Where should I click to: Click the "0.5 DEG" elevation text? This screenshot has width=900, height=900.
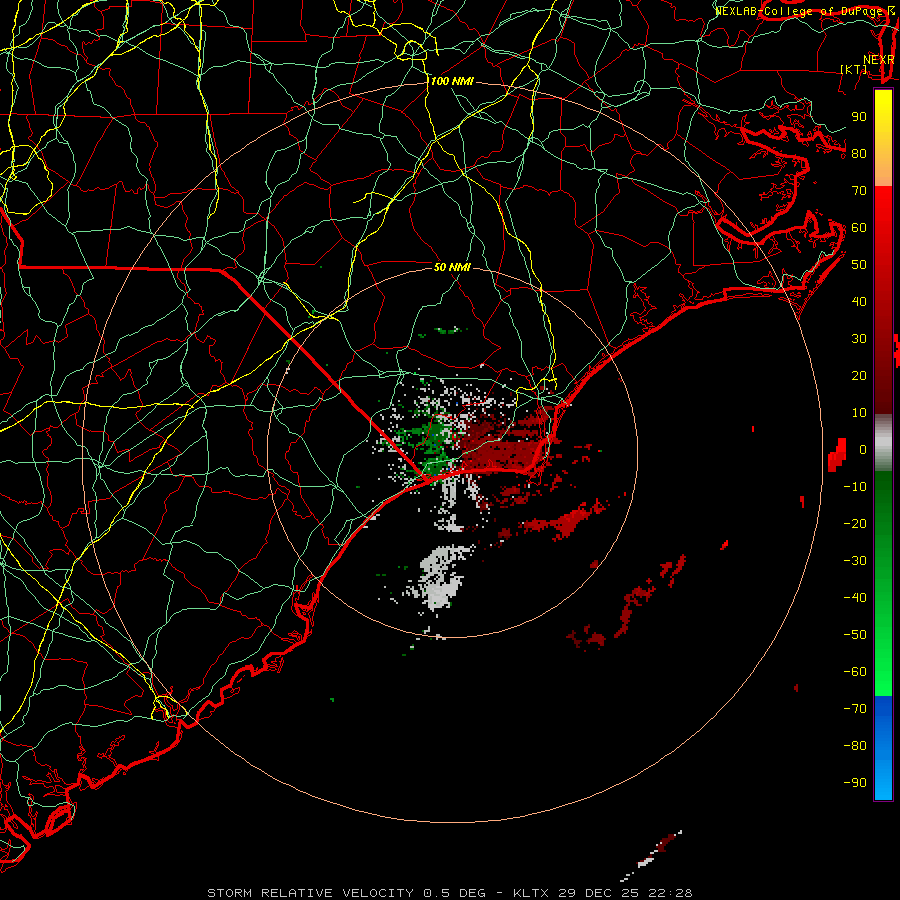454,893
